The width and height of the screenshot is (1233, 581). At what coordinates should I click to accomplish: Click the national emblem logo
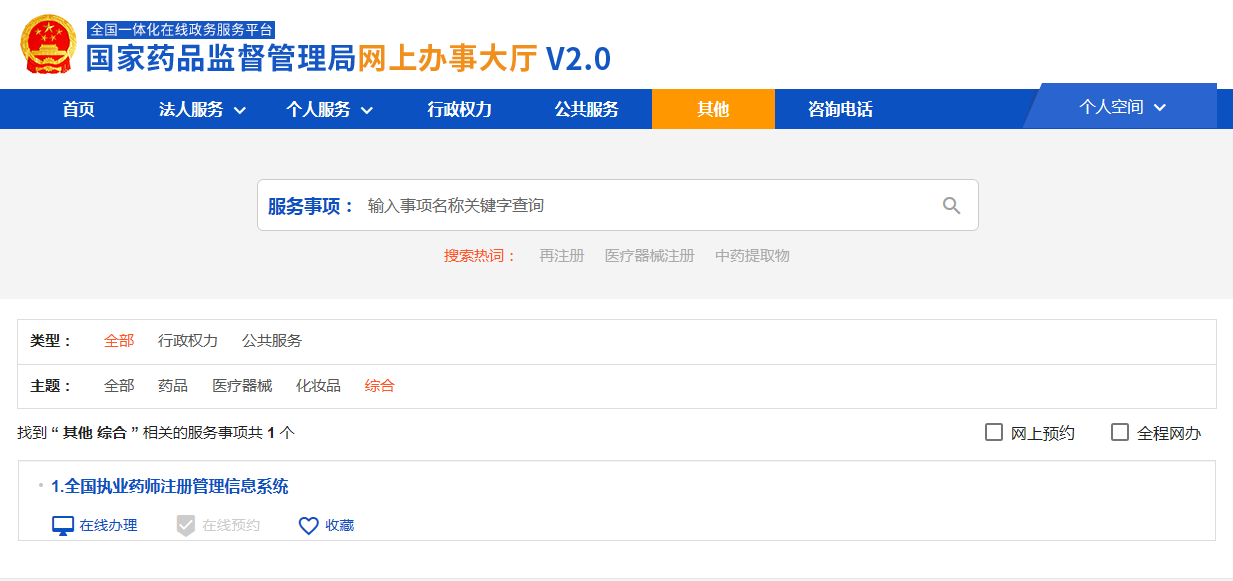point(48,45)
